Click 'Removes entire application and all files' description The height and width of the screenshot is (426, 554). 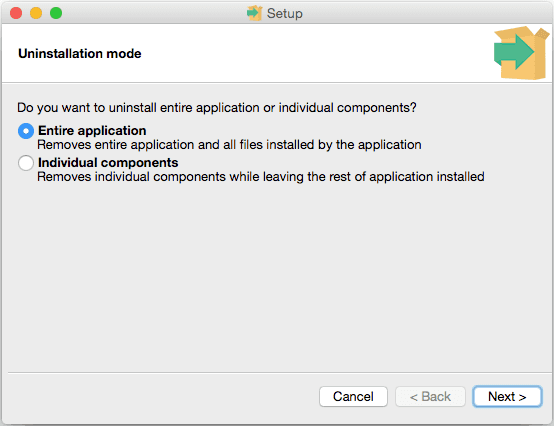[x=229, y=145]
